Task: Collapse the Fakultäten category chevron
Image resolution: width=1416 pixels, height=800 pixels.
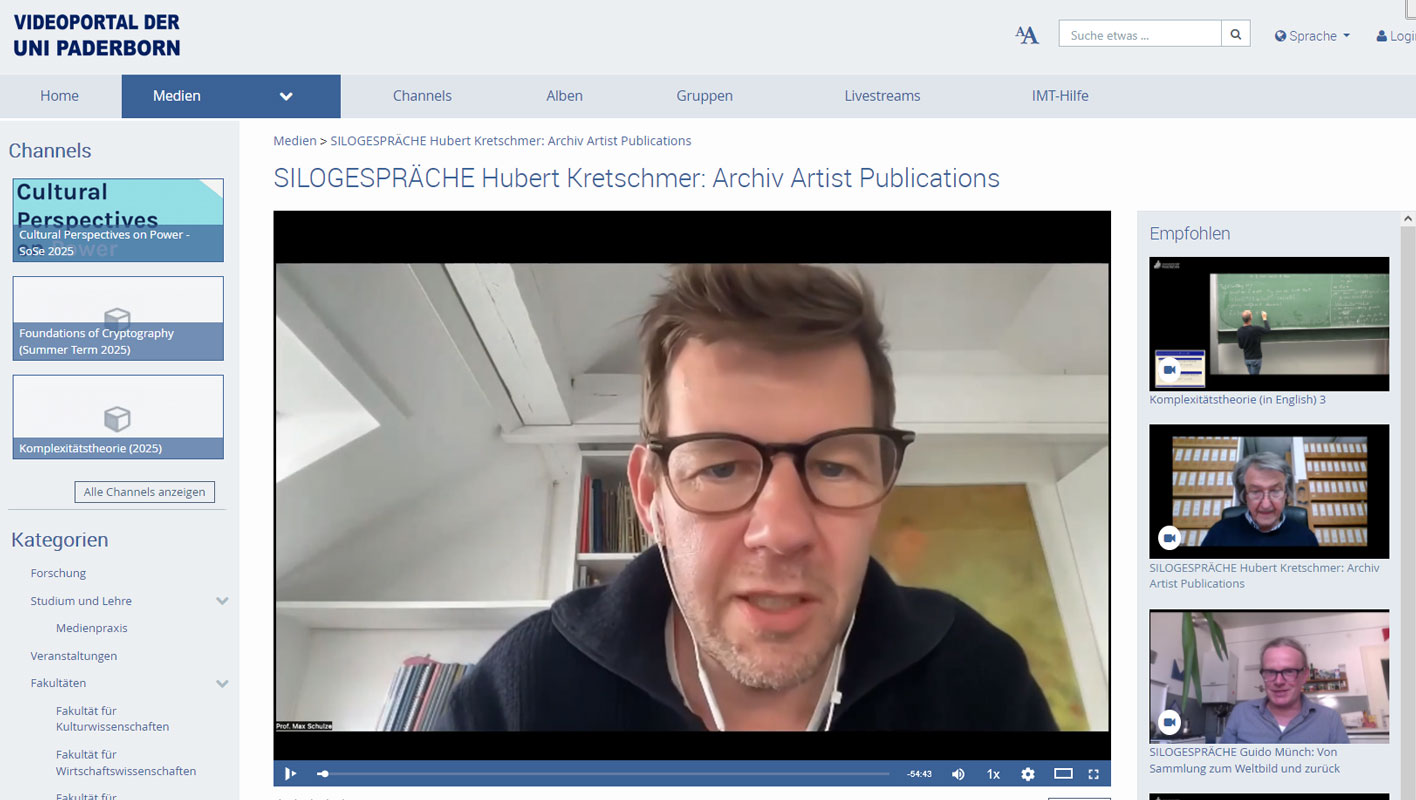Action: (x=222, y=683)
